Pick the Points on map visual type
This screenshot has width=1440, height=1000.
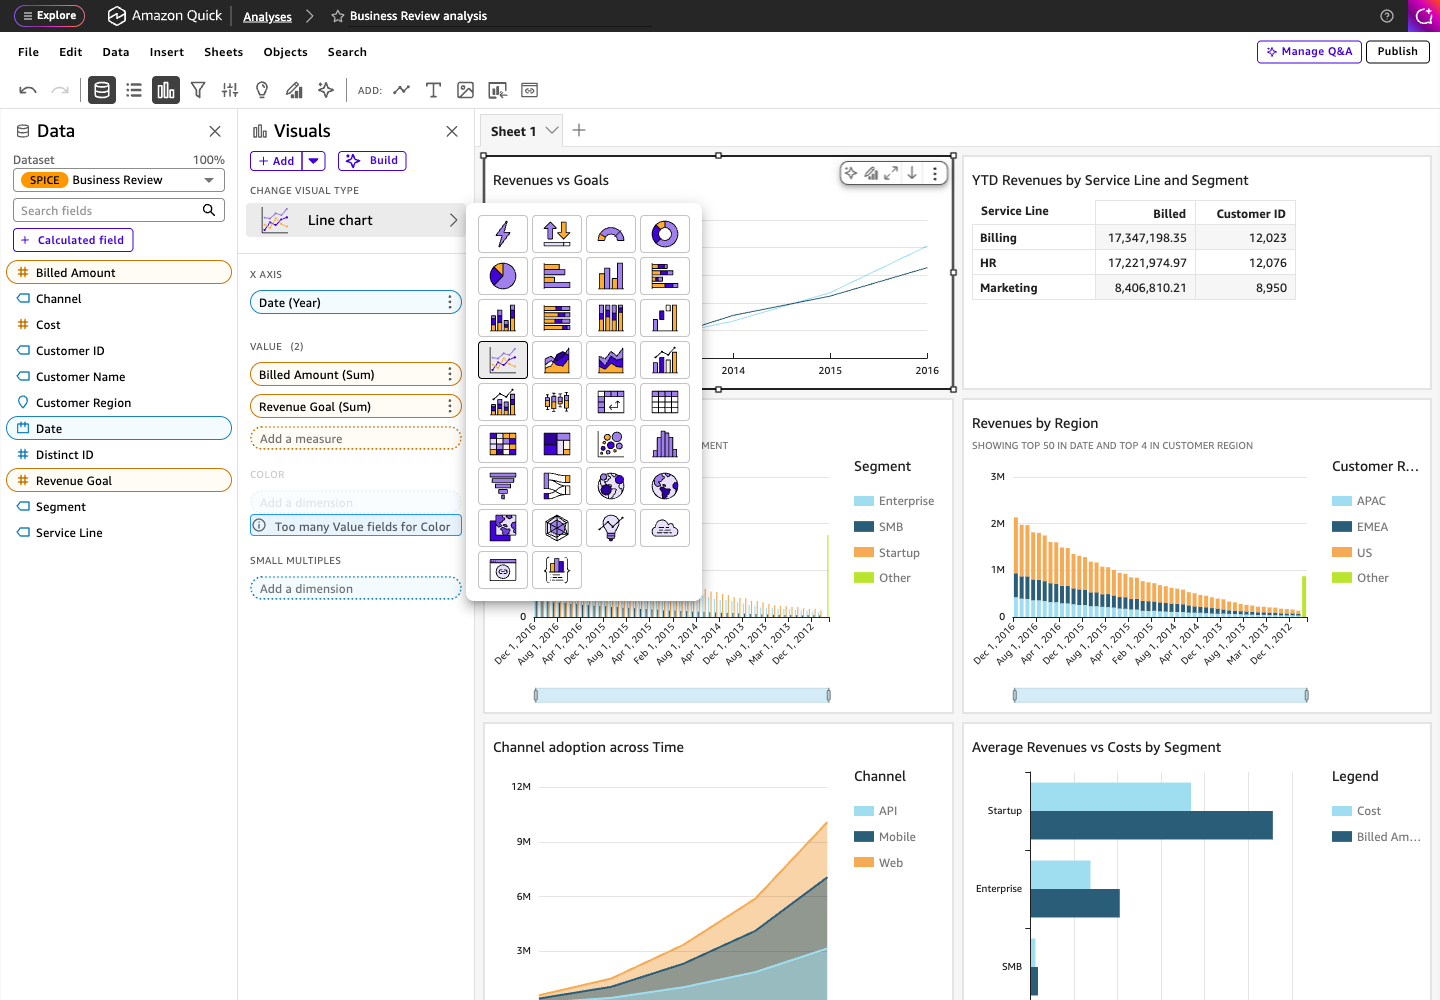click(x=611, y=486)
